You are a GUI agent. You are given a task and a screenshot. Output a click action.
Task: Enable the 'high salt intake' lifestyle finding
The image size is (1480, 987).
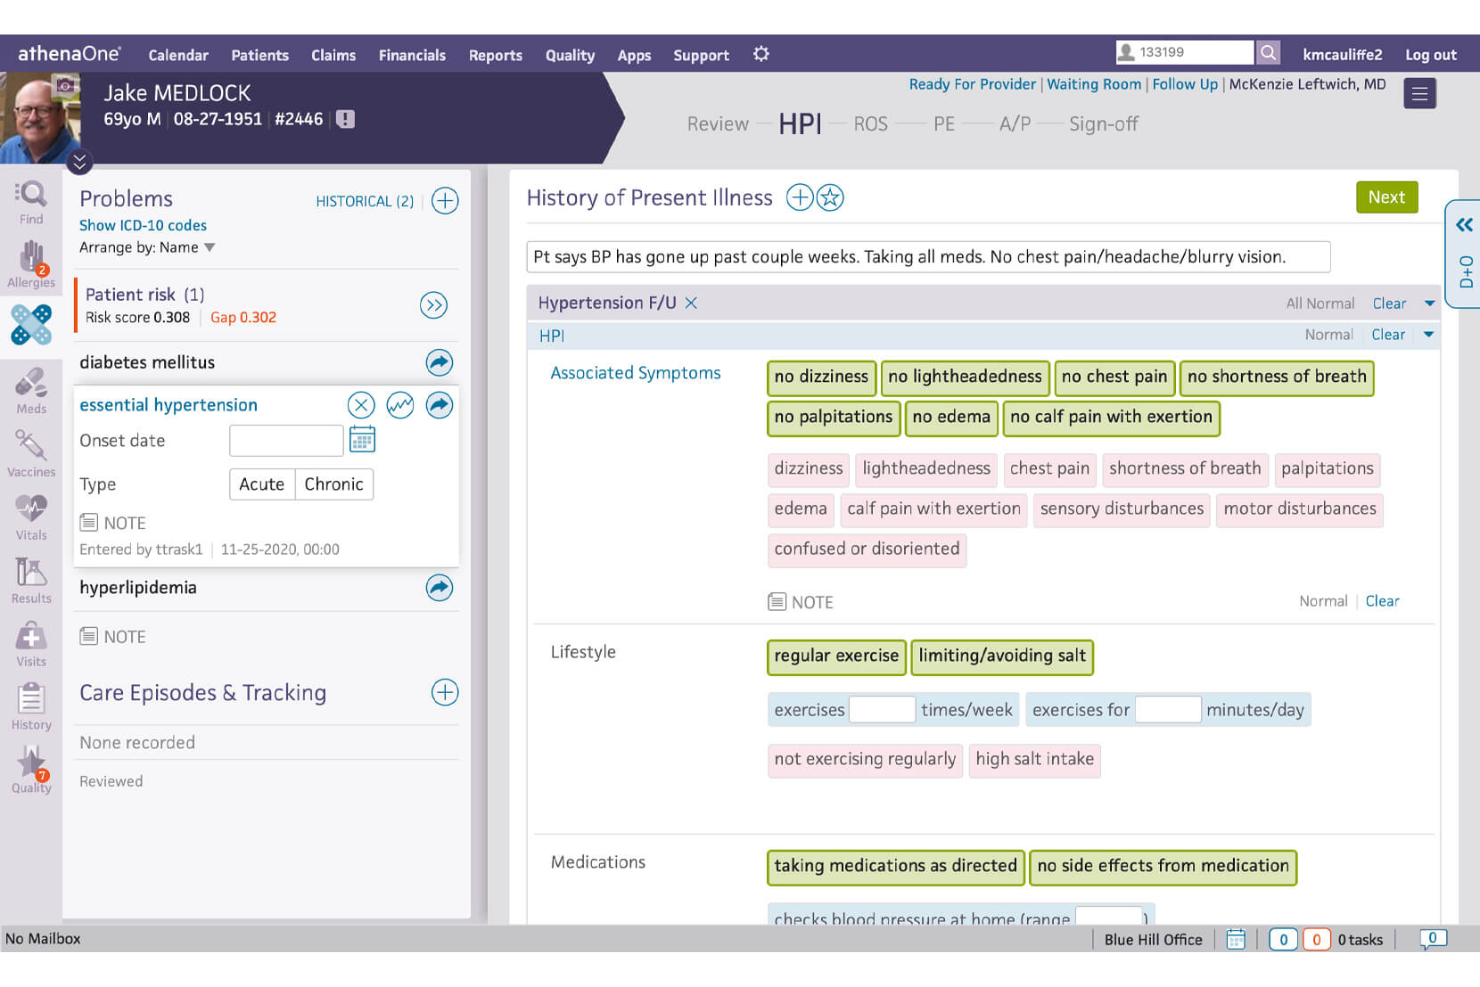[x=1034, y=760]
